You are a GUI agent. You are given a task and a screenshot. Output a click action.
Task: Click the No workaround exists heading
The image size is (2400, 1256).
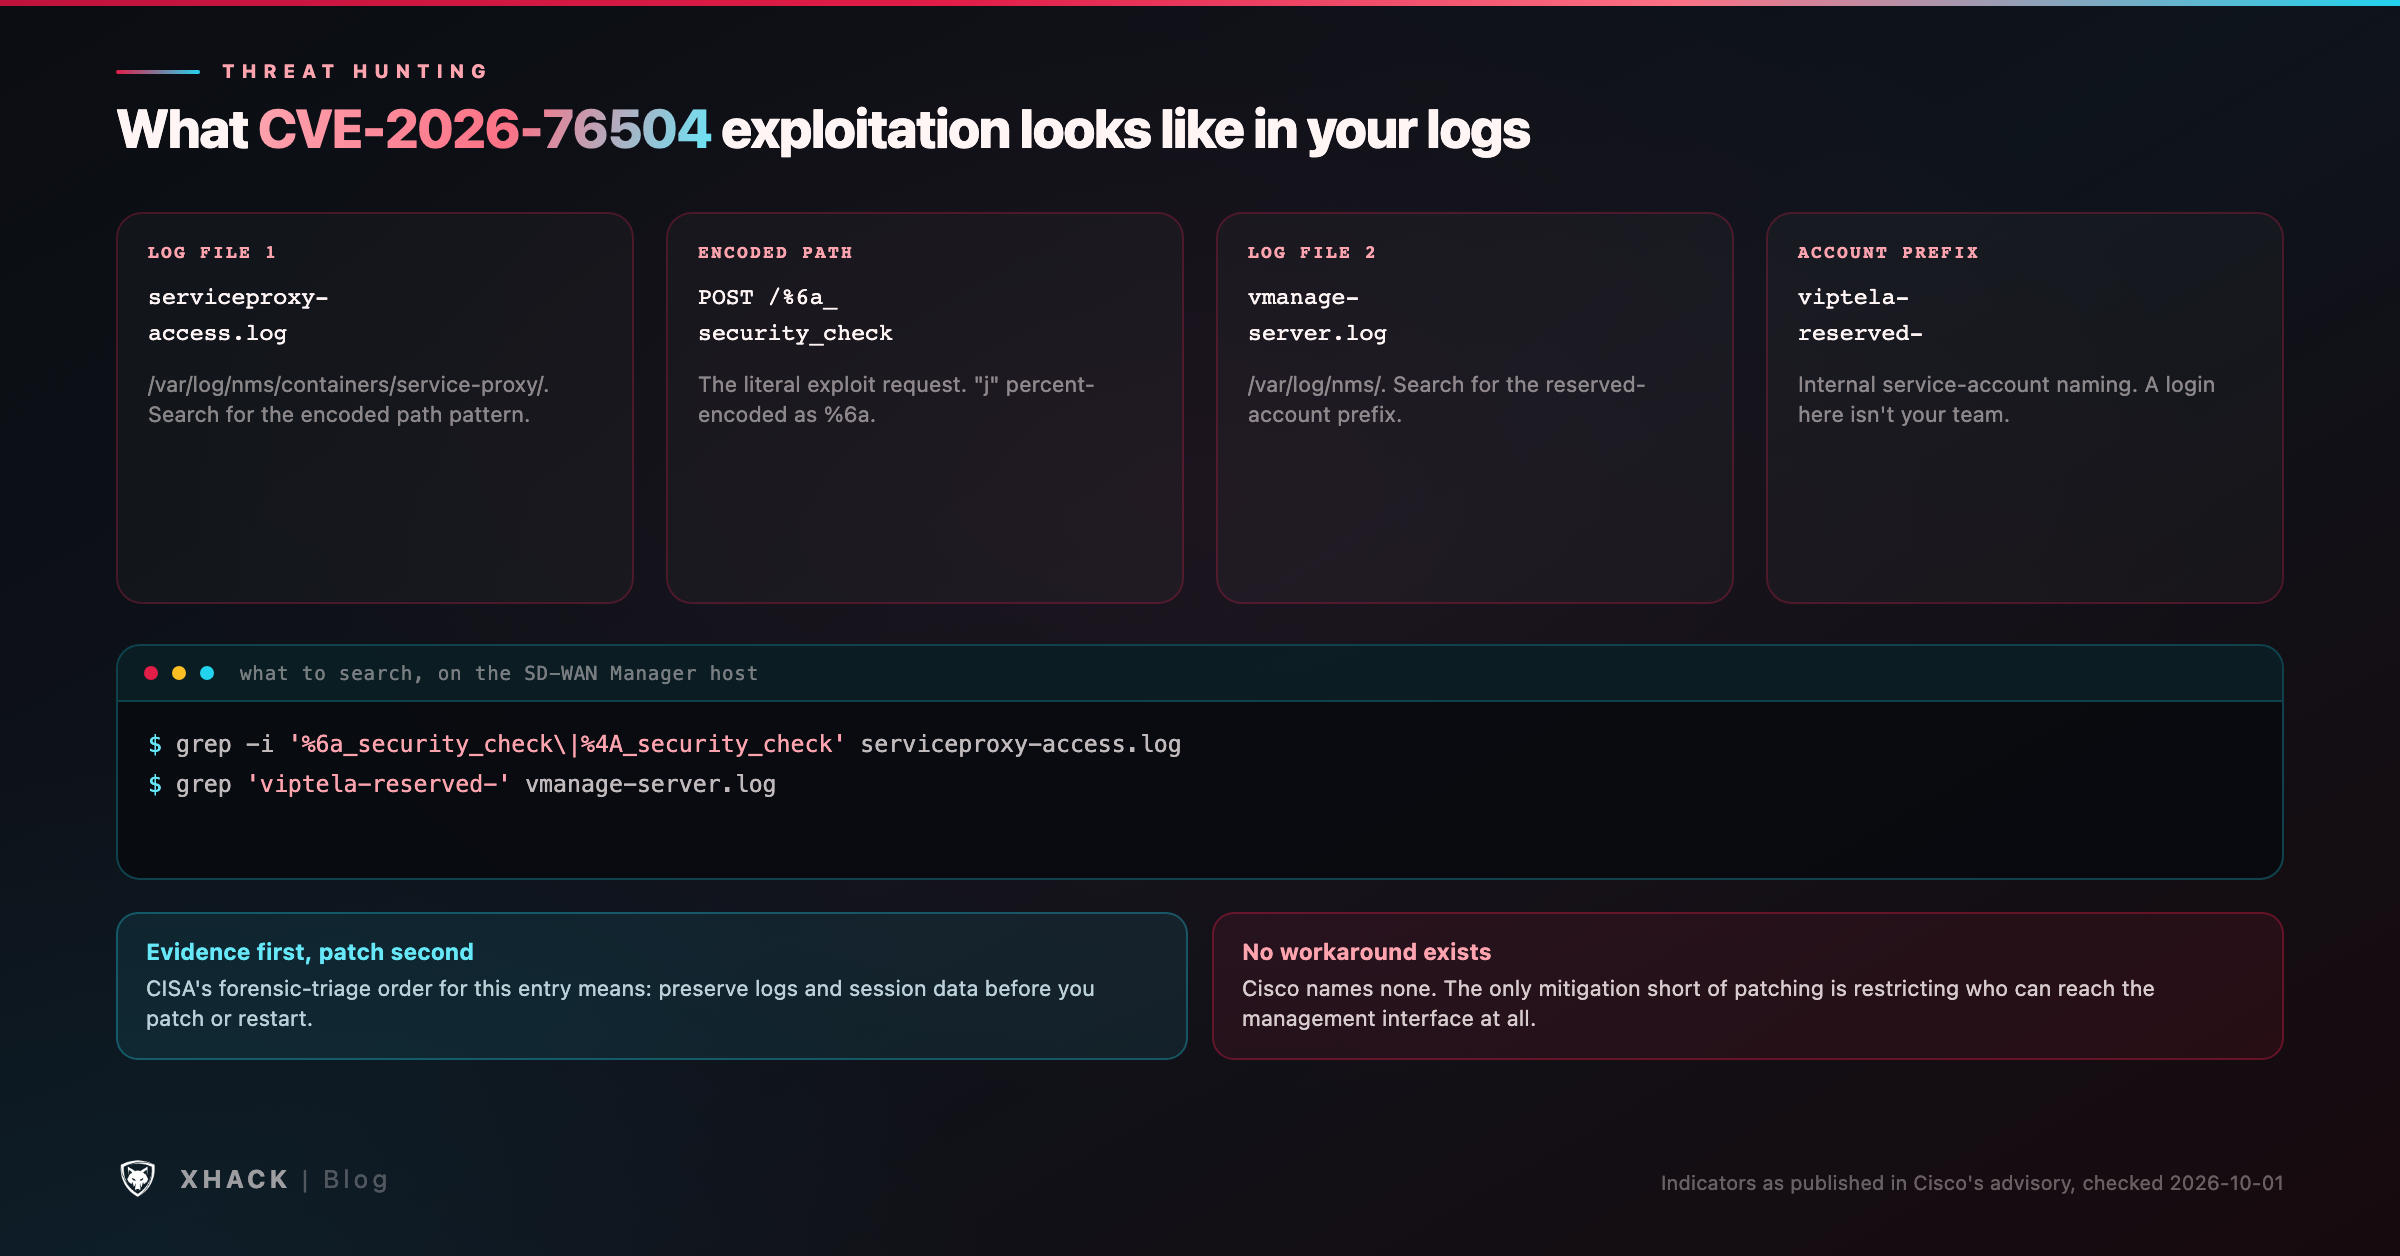[1366, 951]
